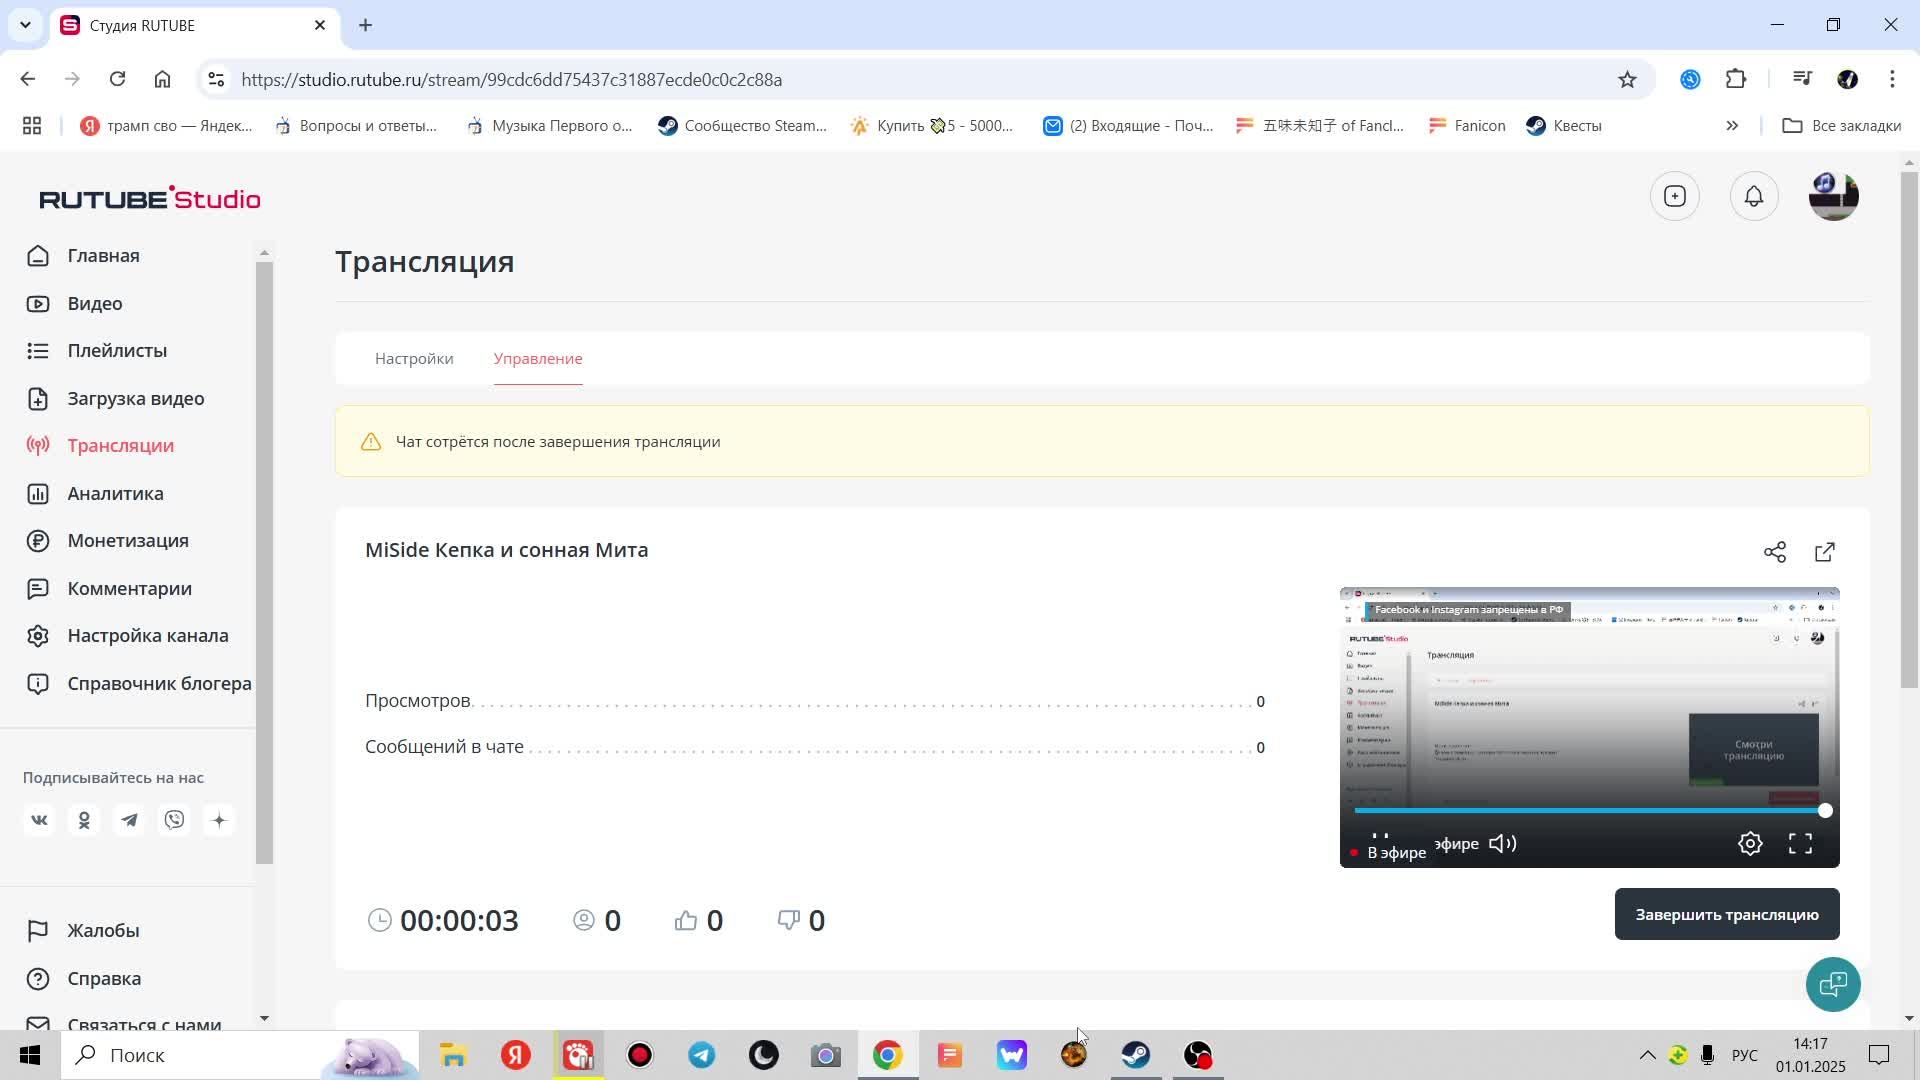Pause the live stream preview
1920x1080 pixels.
pos(1380,838)
